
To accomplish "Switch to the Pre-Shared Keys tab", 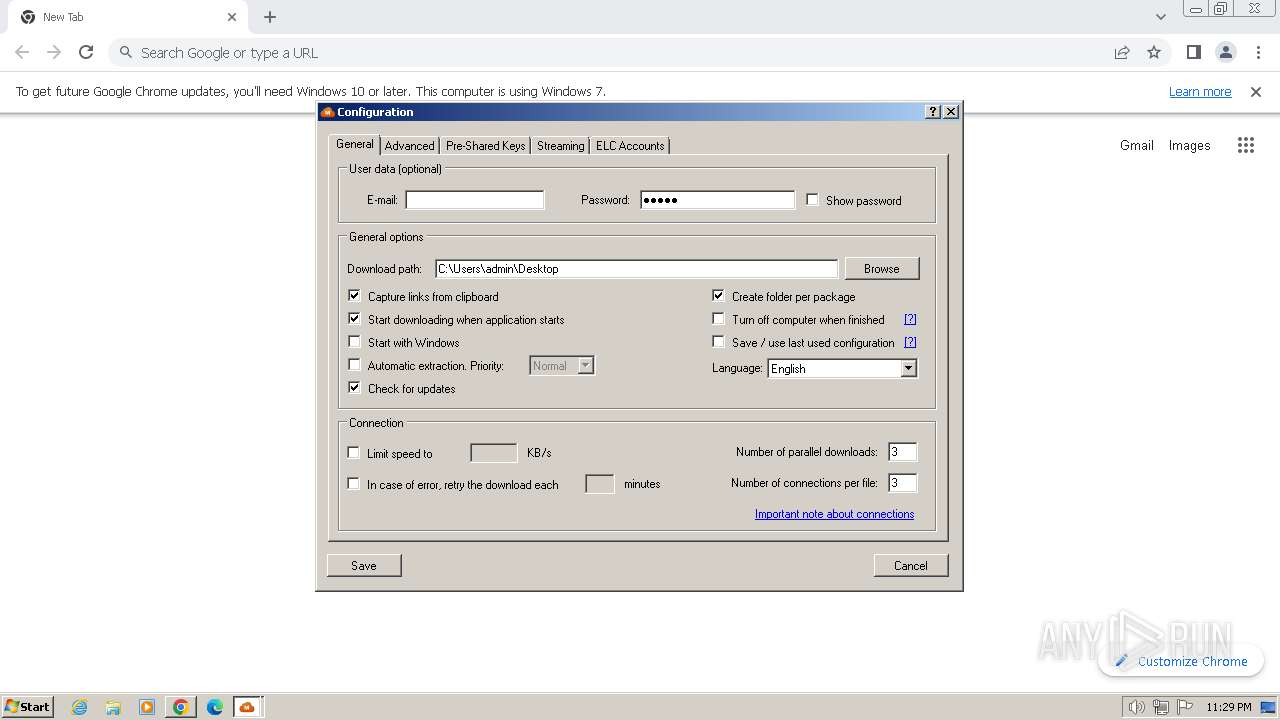I will coord(485,146).
